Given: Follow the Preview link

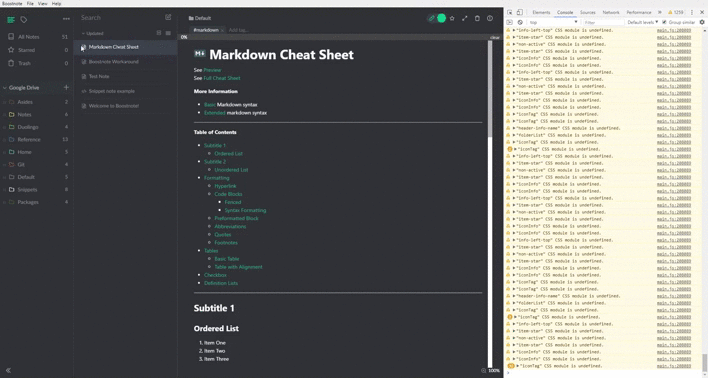Looking at the screenshot, I should tap(212, 70).
